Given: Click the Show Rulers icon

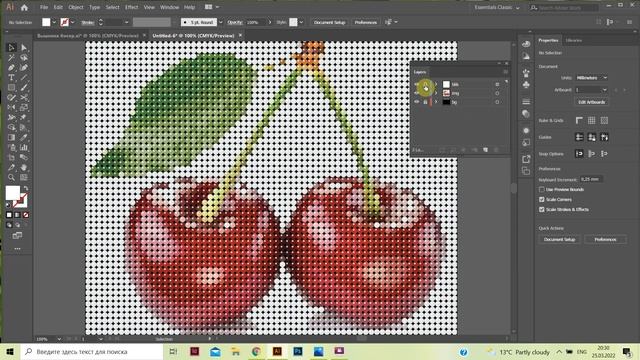Looking at the screenshot, I should click(x=579, y=120).
